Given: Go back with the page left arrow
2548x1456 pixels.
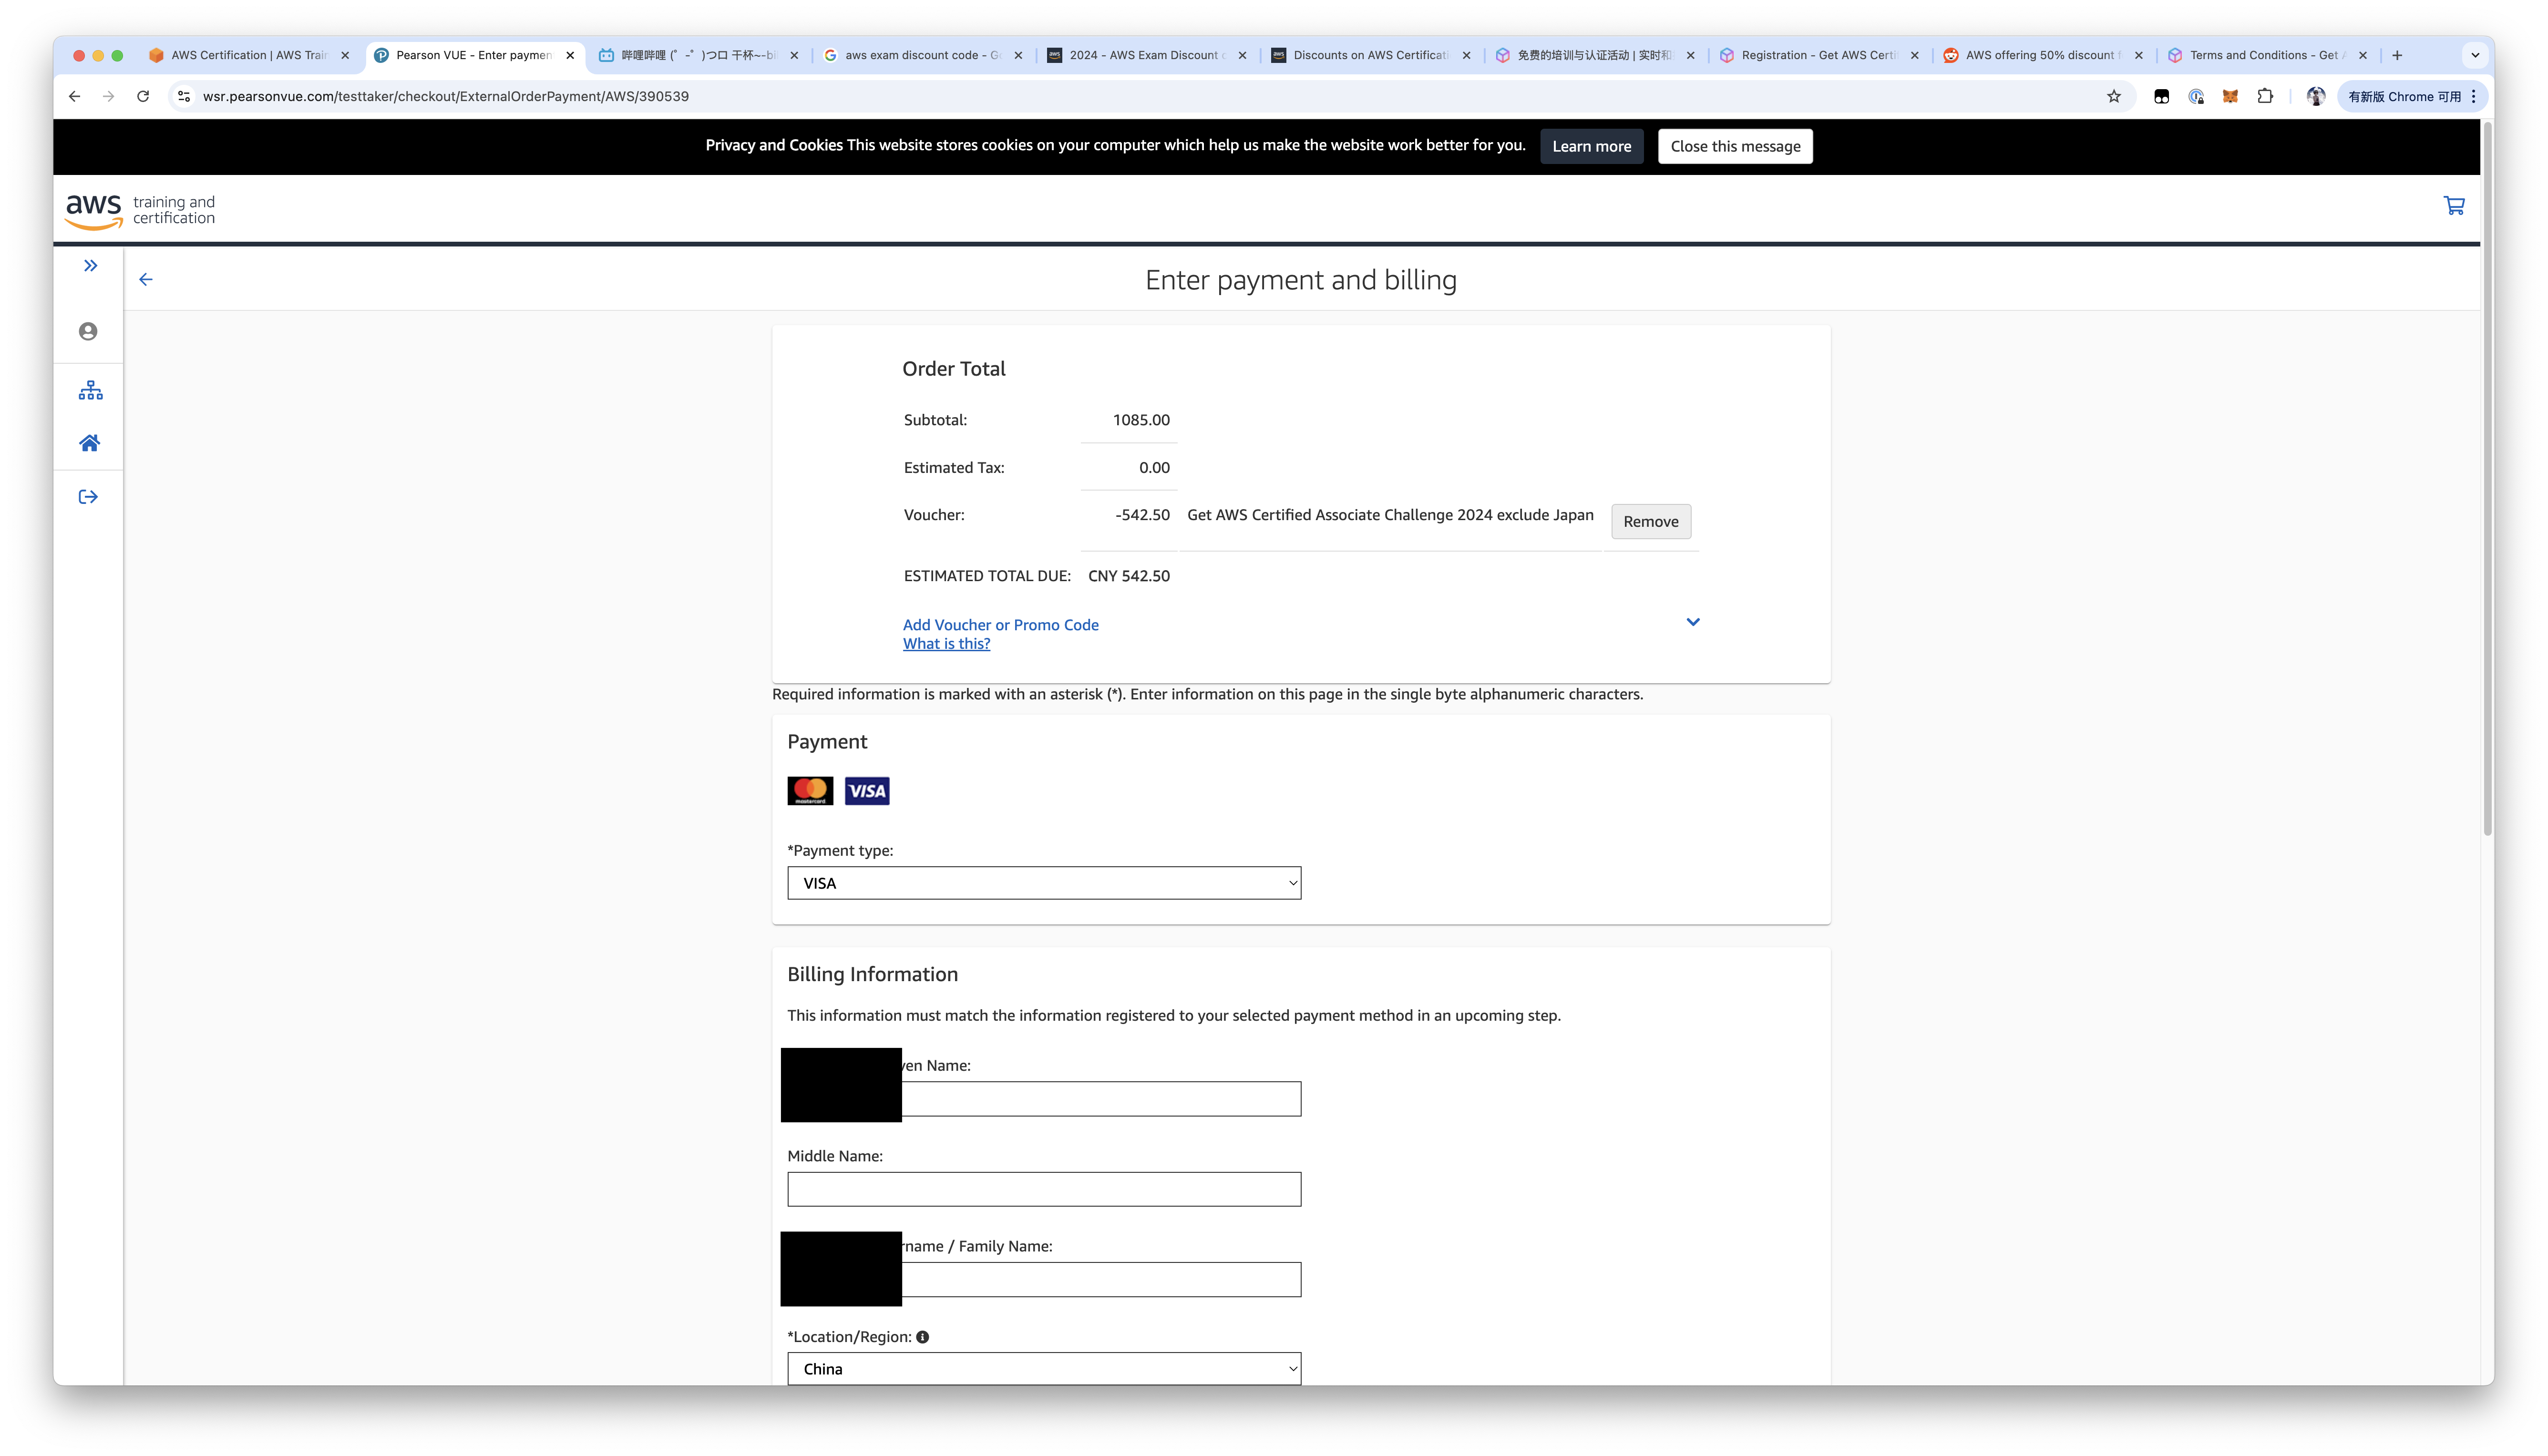Looking at the screenshot, I should [x=146, y=279].
